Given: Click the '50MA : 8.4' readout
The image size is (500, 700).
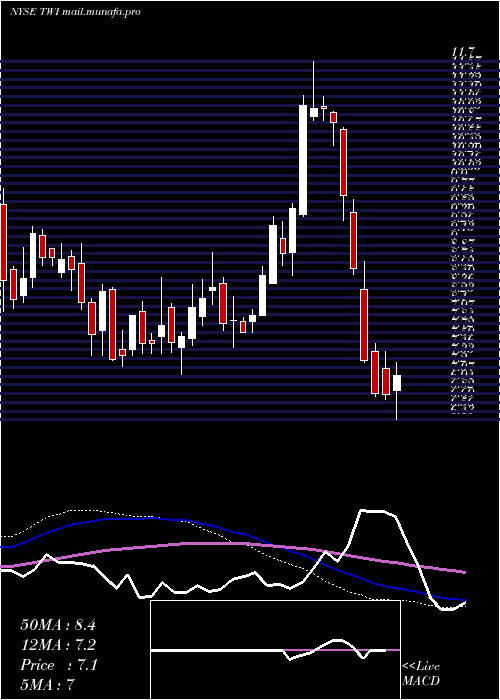Looking at the screenshot, I should pyautogui.click(x=58, y=625).
